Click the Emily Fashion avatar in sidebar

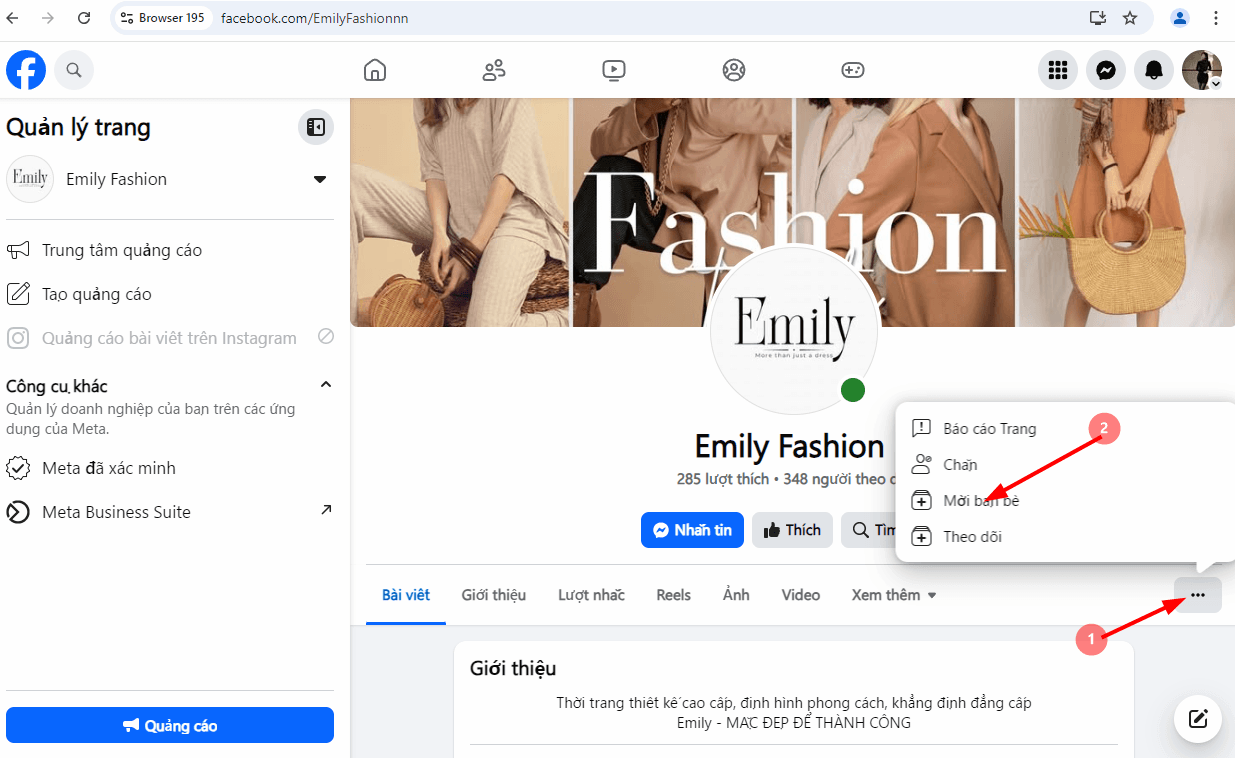(30, 179)
